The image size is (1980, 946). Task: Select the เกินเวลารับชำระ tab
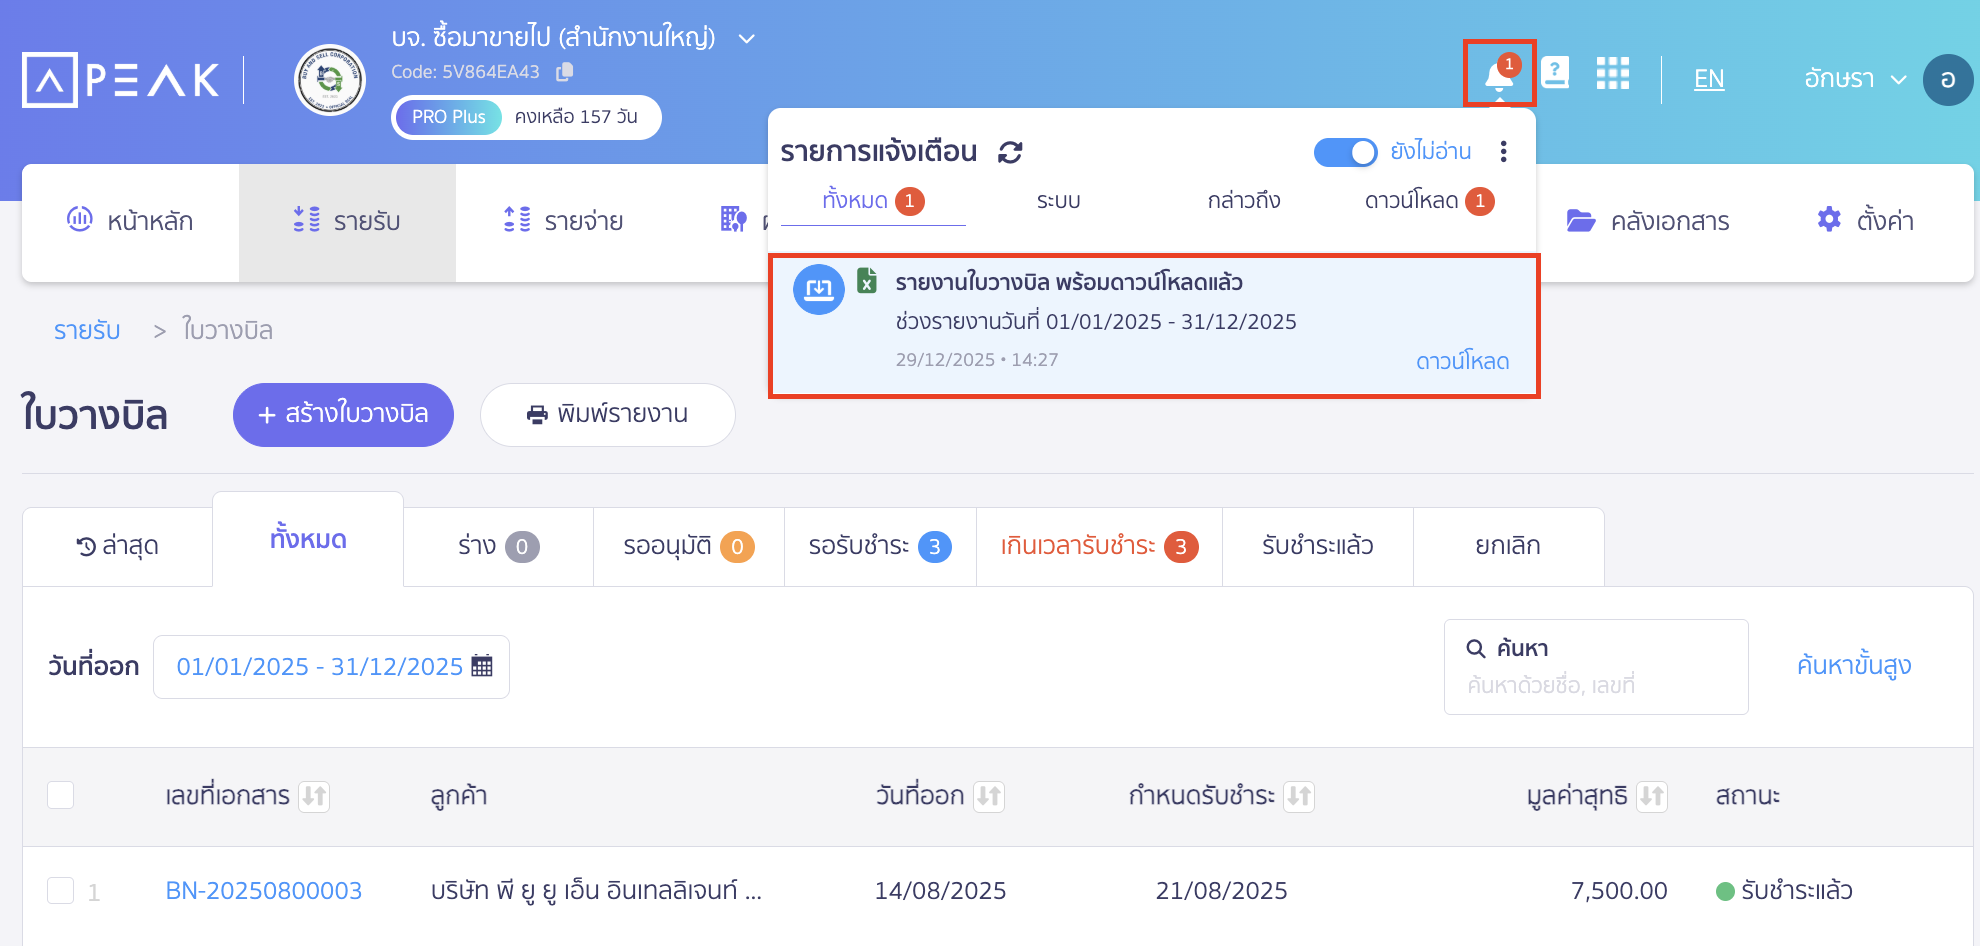(1097, 546)
